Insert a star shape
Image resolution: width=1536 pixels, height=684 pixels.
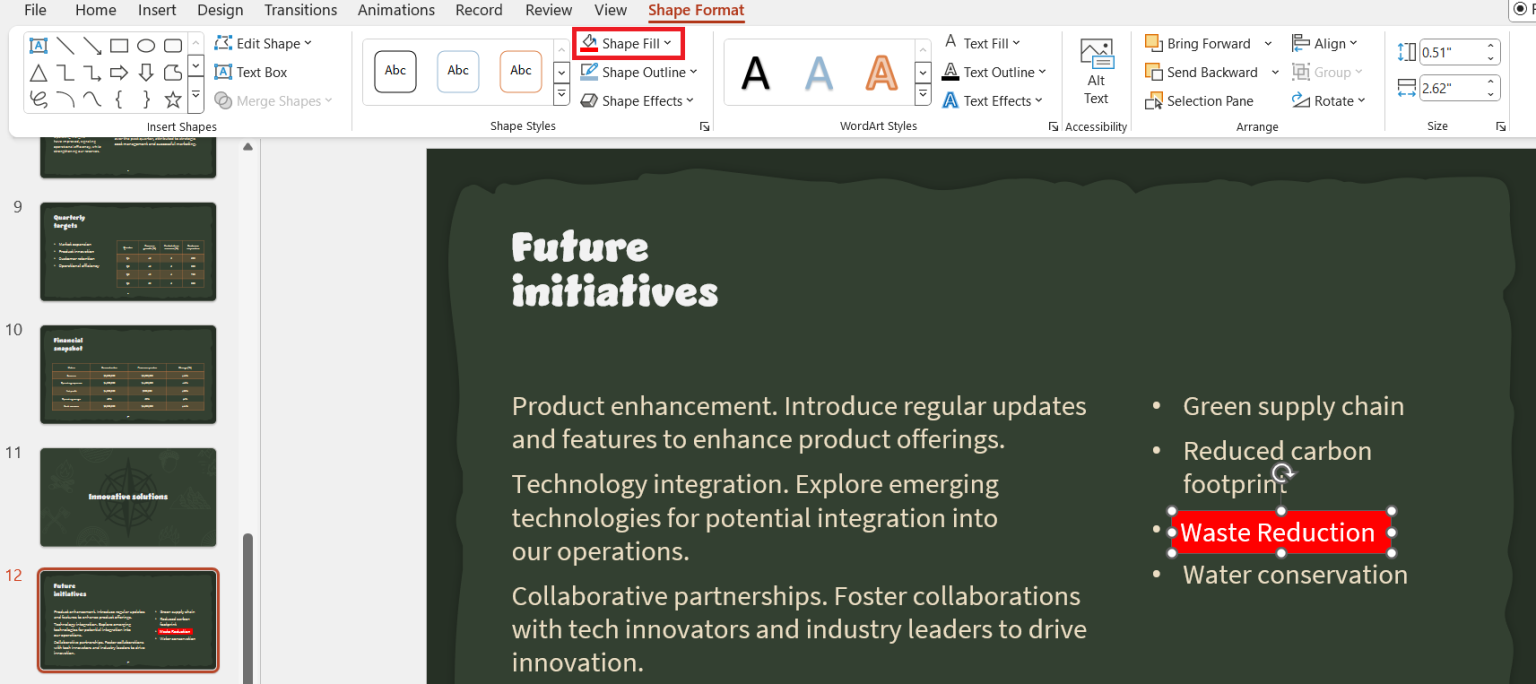tap(173, 99)
